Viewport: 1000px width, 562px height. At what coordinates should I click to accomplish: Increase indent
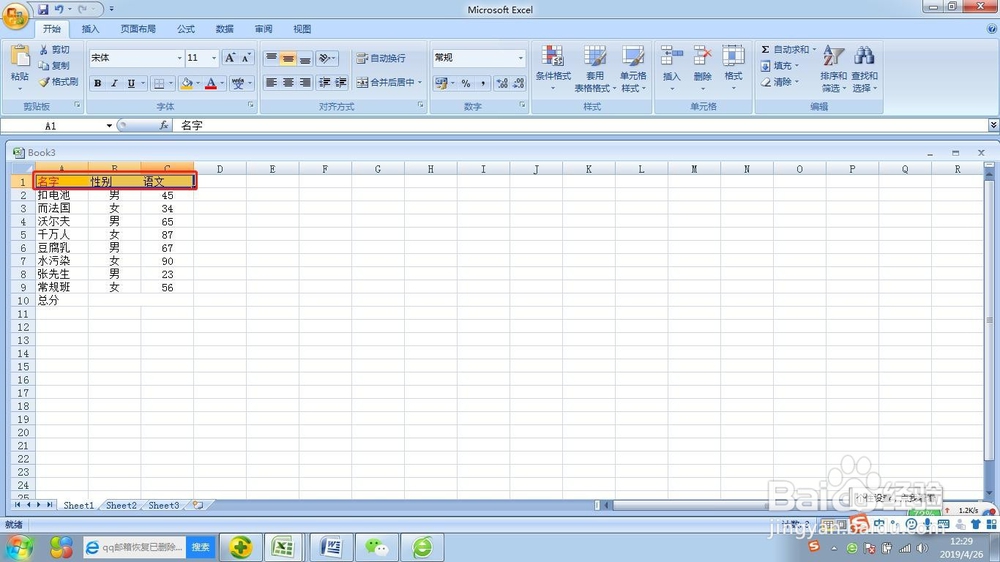tap(341, 83)
